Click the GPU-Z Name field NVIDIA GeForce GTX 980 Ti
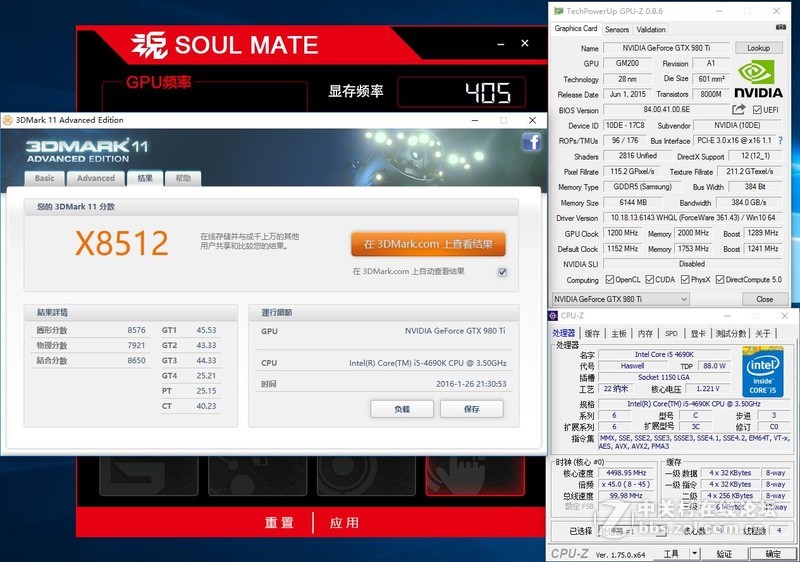 click(666, 48)
